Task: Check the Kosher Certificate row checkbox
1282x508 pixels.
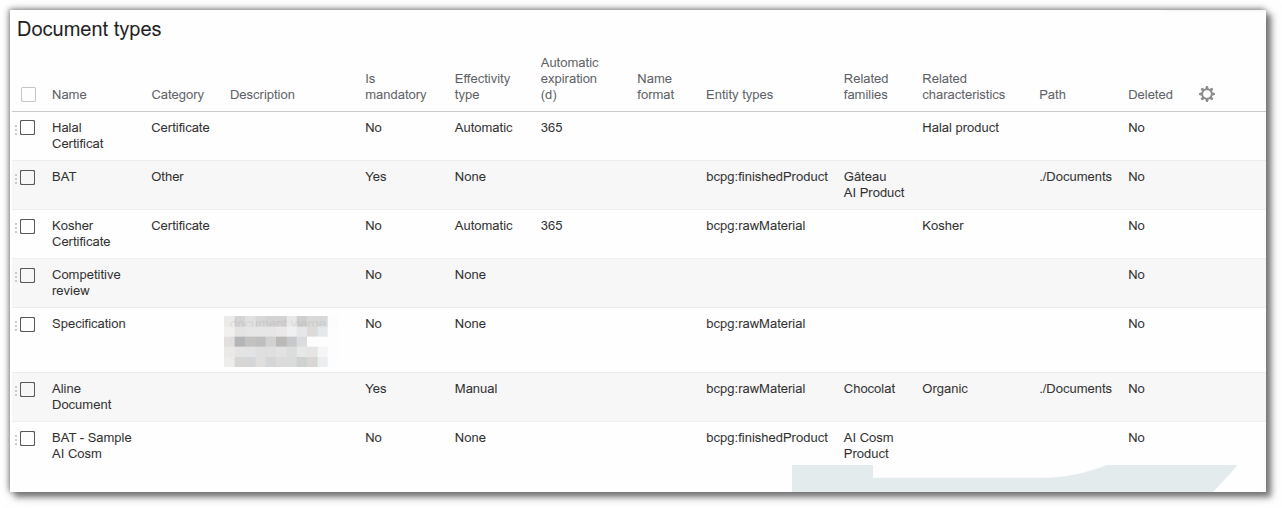Action: point(28,226)
